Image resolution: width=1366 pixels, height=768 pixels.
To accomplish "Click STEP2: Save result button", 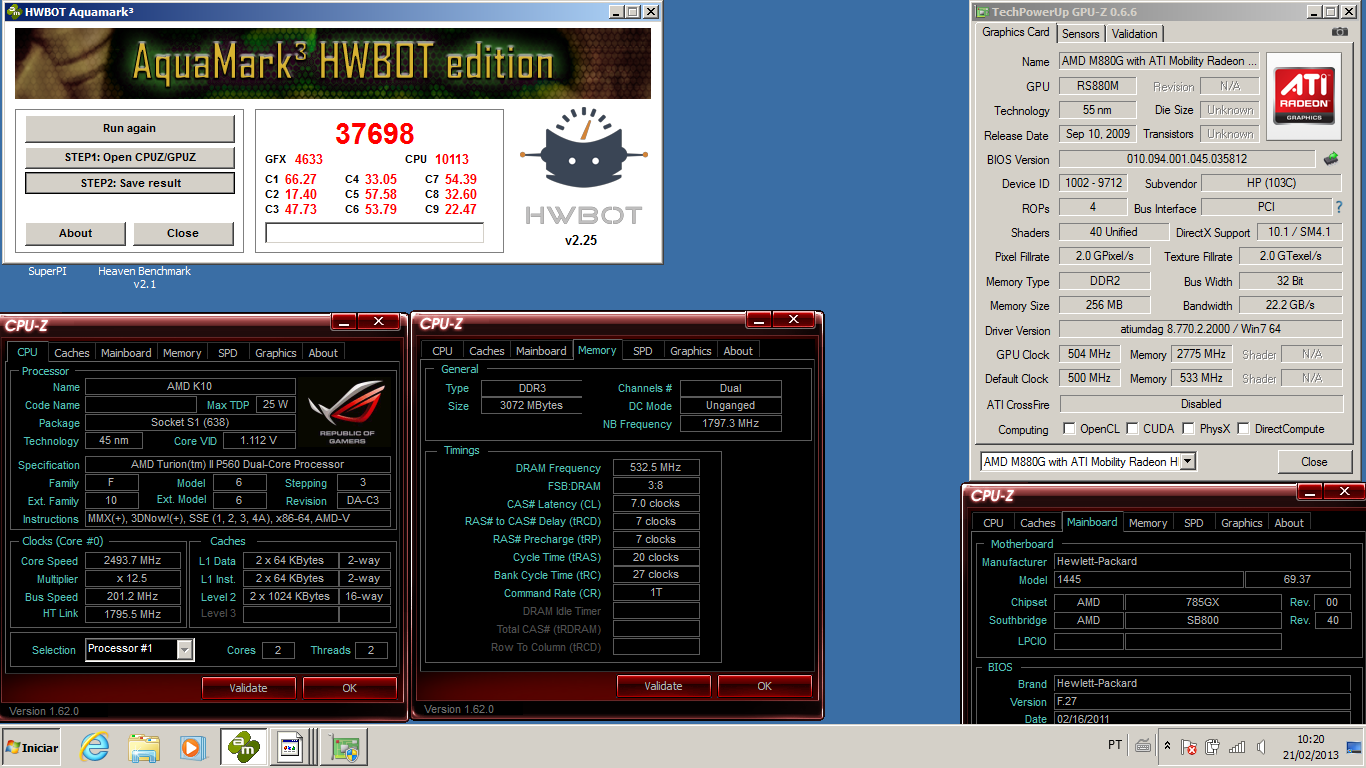I will coord(130,183).
